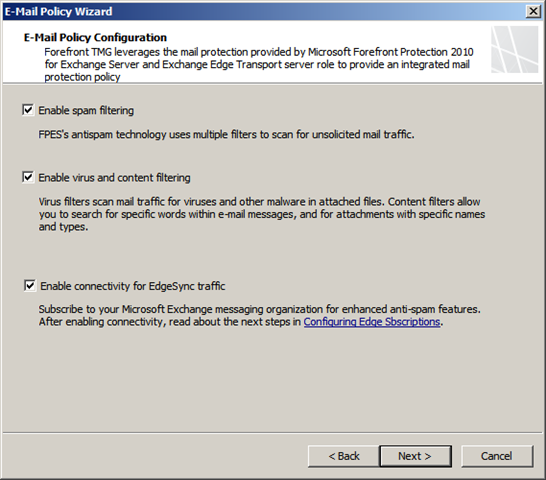Go back with the < Back button

click(x=344, y=456)
